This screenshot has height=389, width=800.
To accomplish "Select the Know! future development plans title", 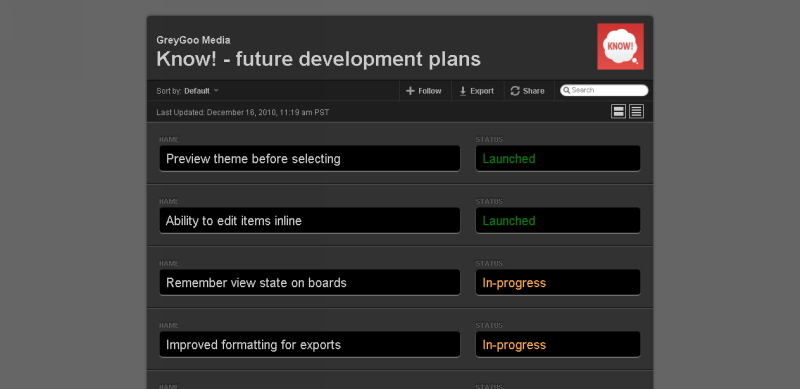I will 318,59.
